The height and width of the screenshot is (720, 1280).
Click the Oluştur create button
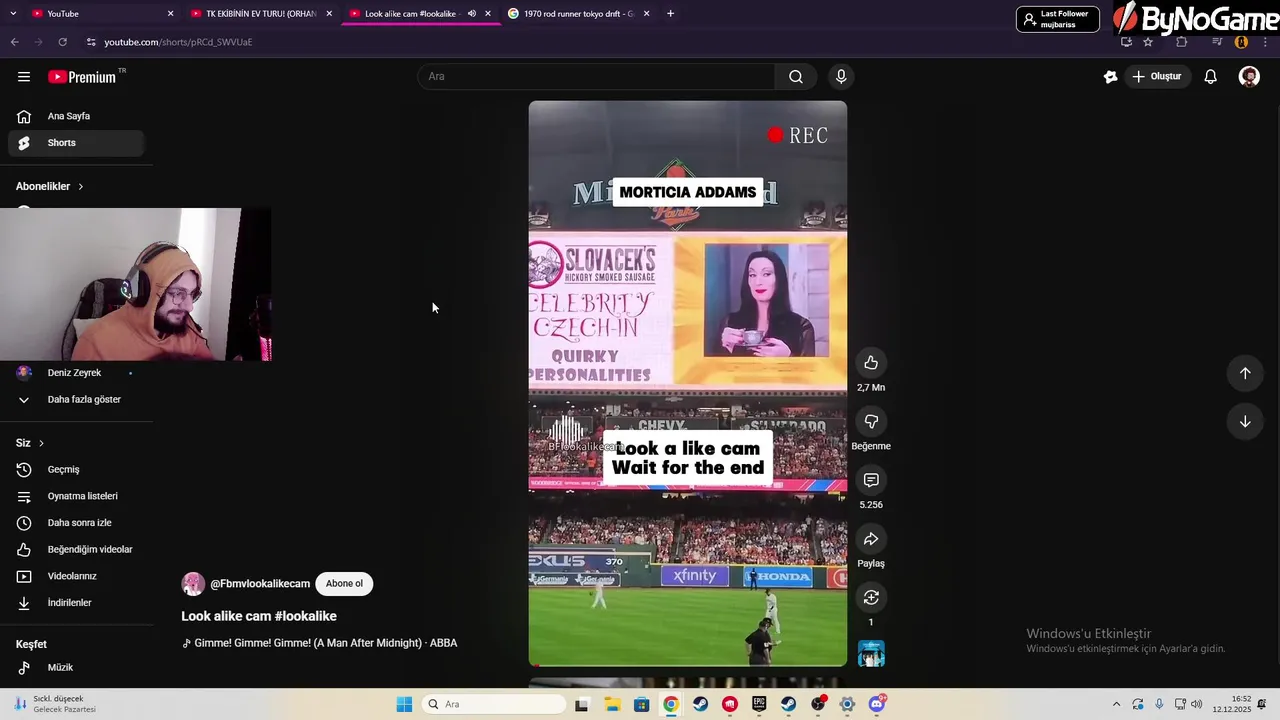coord(1157,77)
